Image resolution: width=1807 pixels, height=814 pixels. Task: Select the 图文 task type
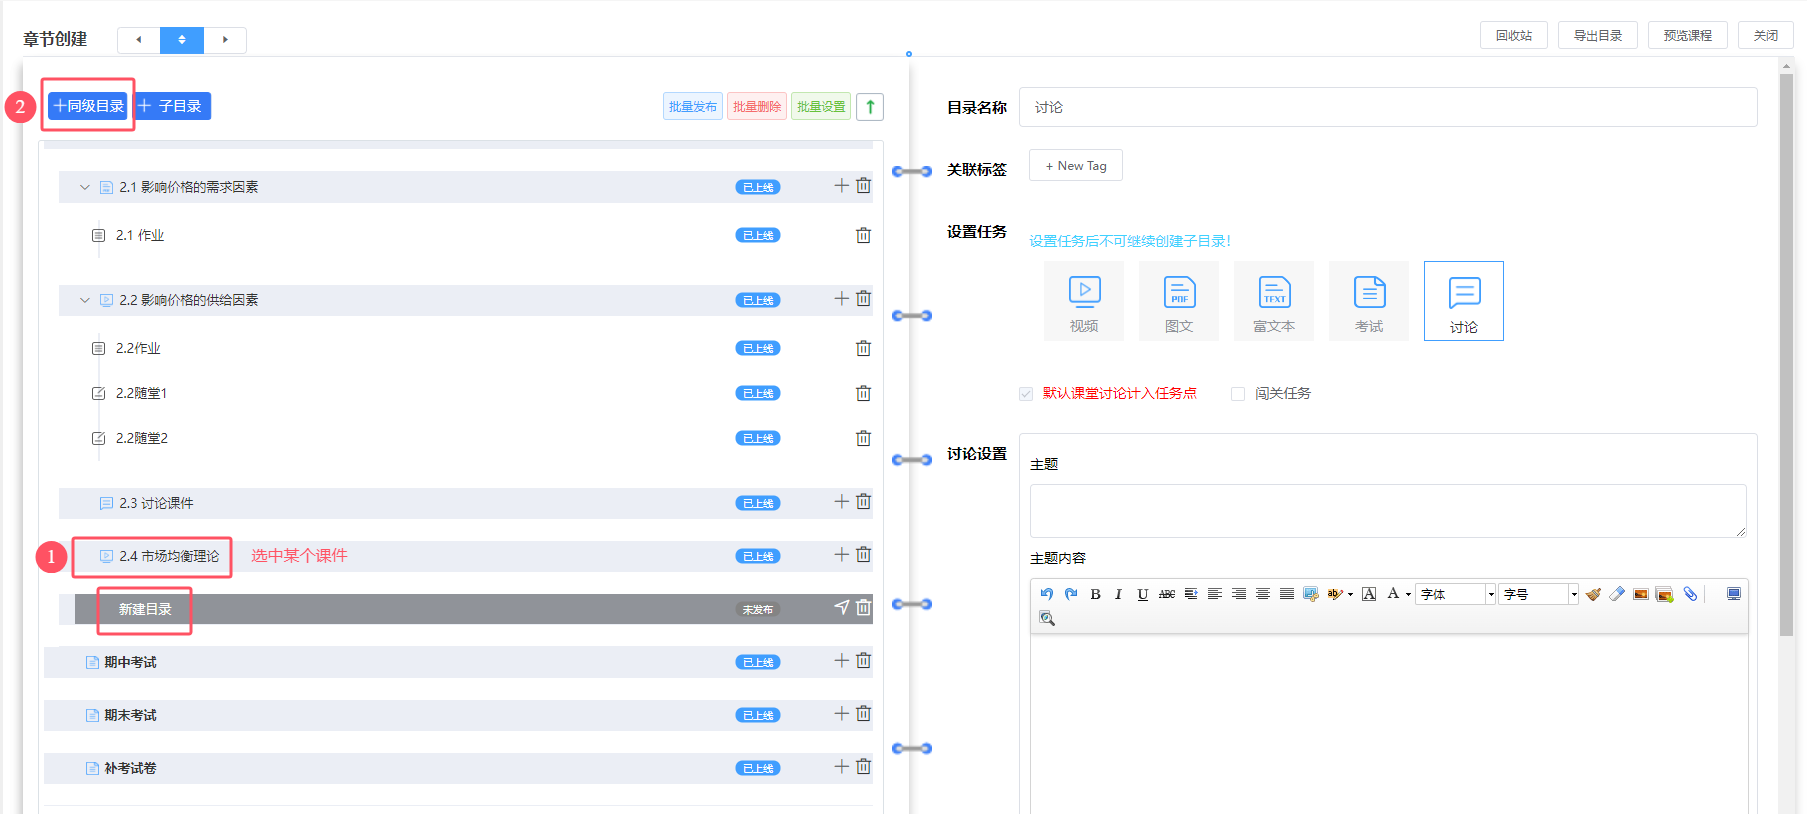[x=1179, y=301]
